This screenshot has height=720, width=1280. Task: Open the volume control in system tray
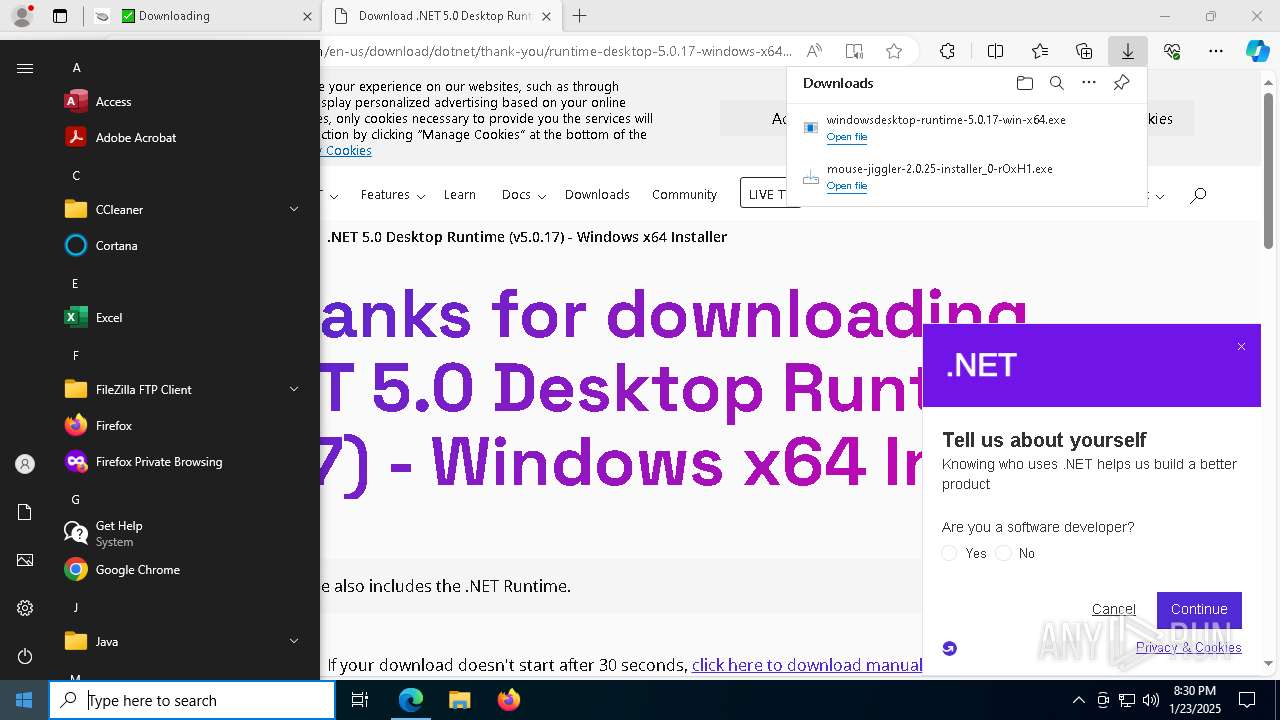click(1150, 700)
